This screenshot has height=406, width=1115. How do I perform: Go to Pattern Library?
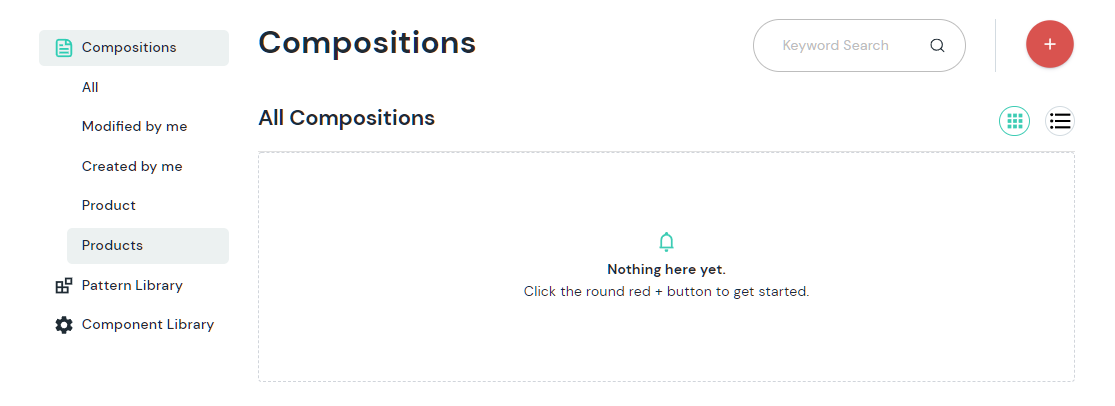132,286
